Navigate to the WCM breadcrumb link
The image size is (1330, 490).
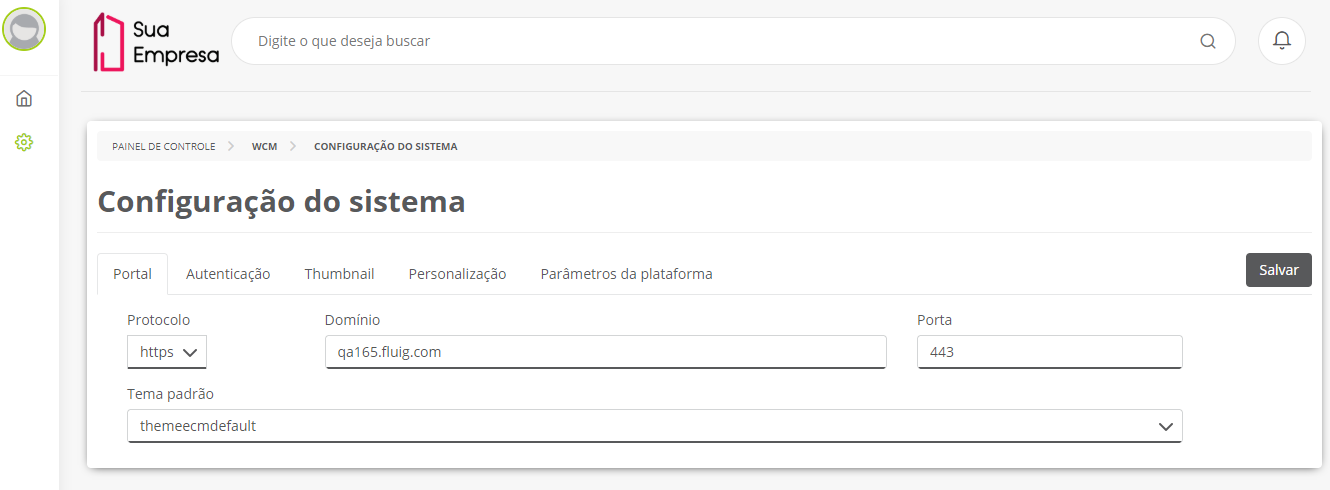coord(265,146)
